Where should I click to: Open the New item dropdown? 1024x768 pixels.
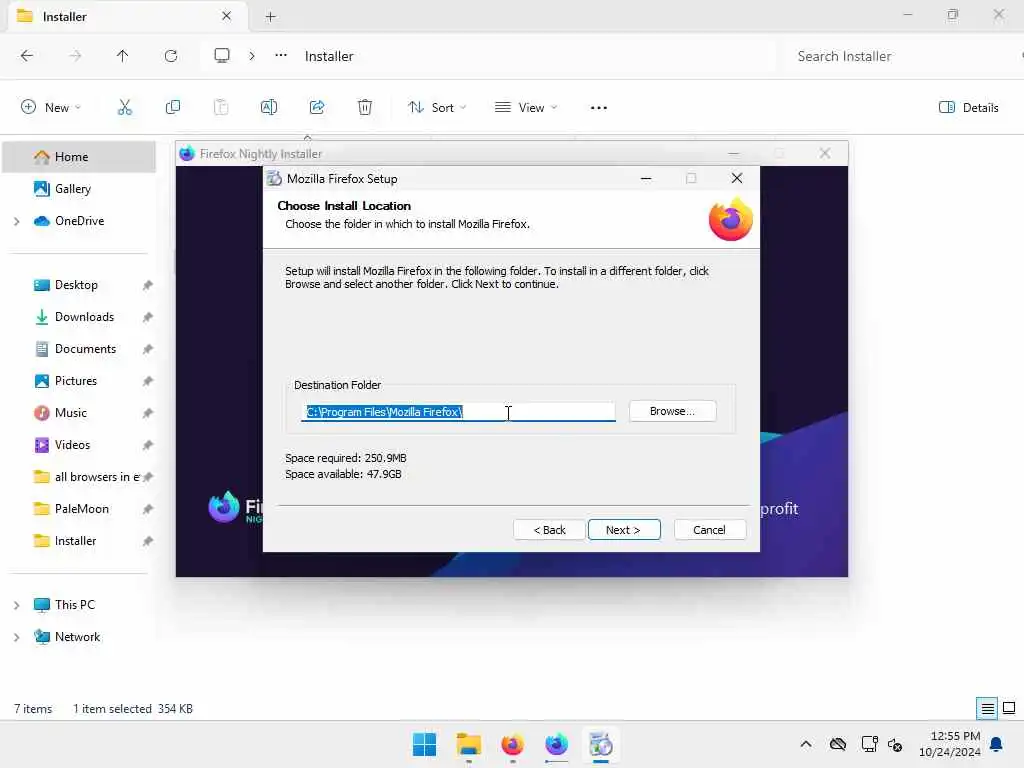[51, 107]
